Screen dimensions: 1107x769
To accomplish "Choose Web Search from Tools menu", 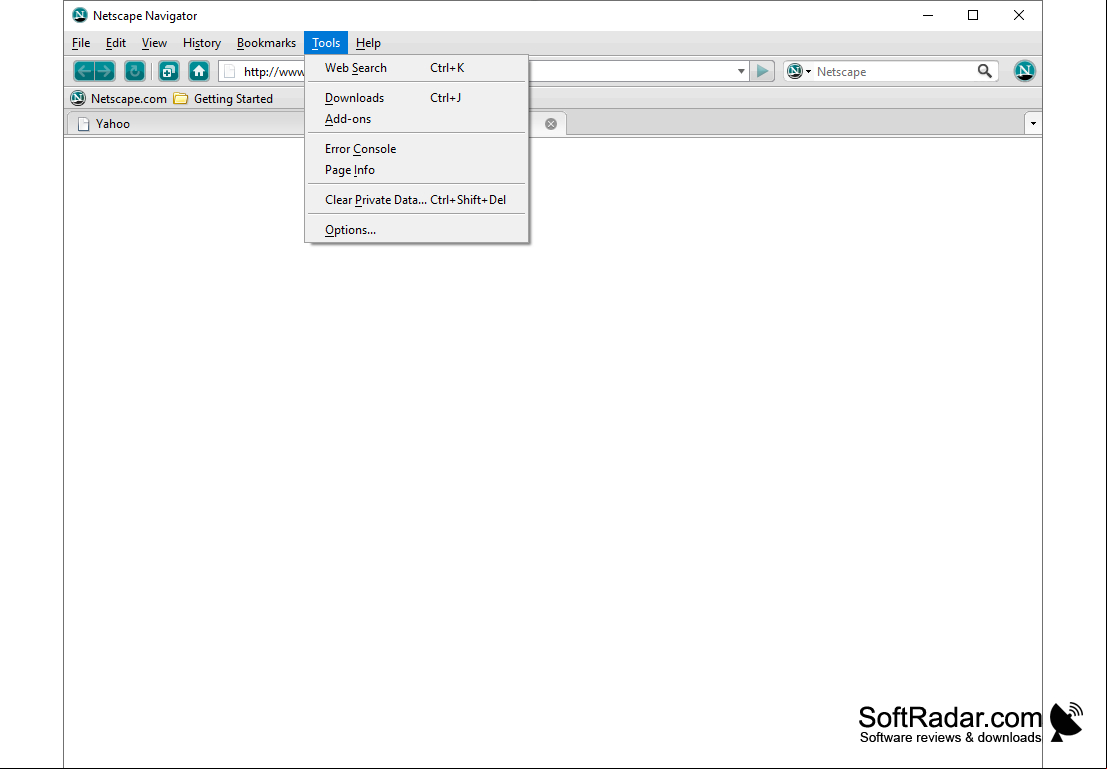I will tap(417, 68).
